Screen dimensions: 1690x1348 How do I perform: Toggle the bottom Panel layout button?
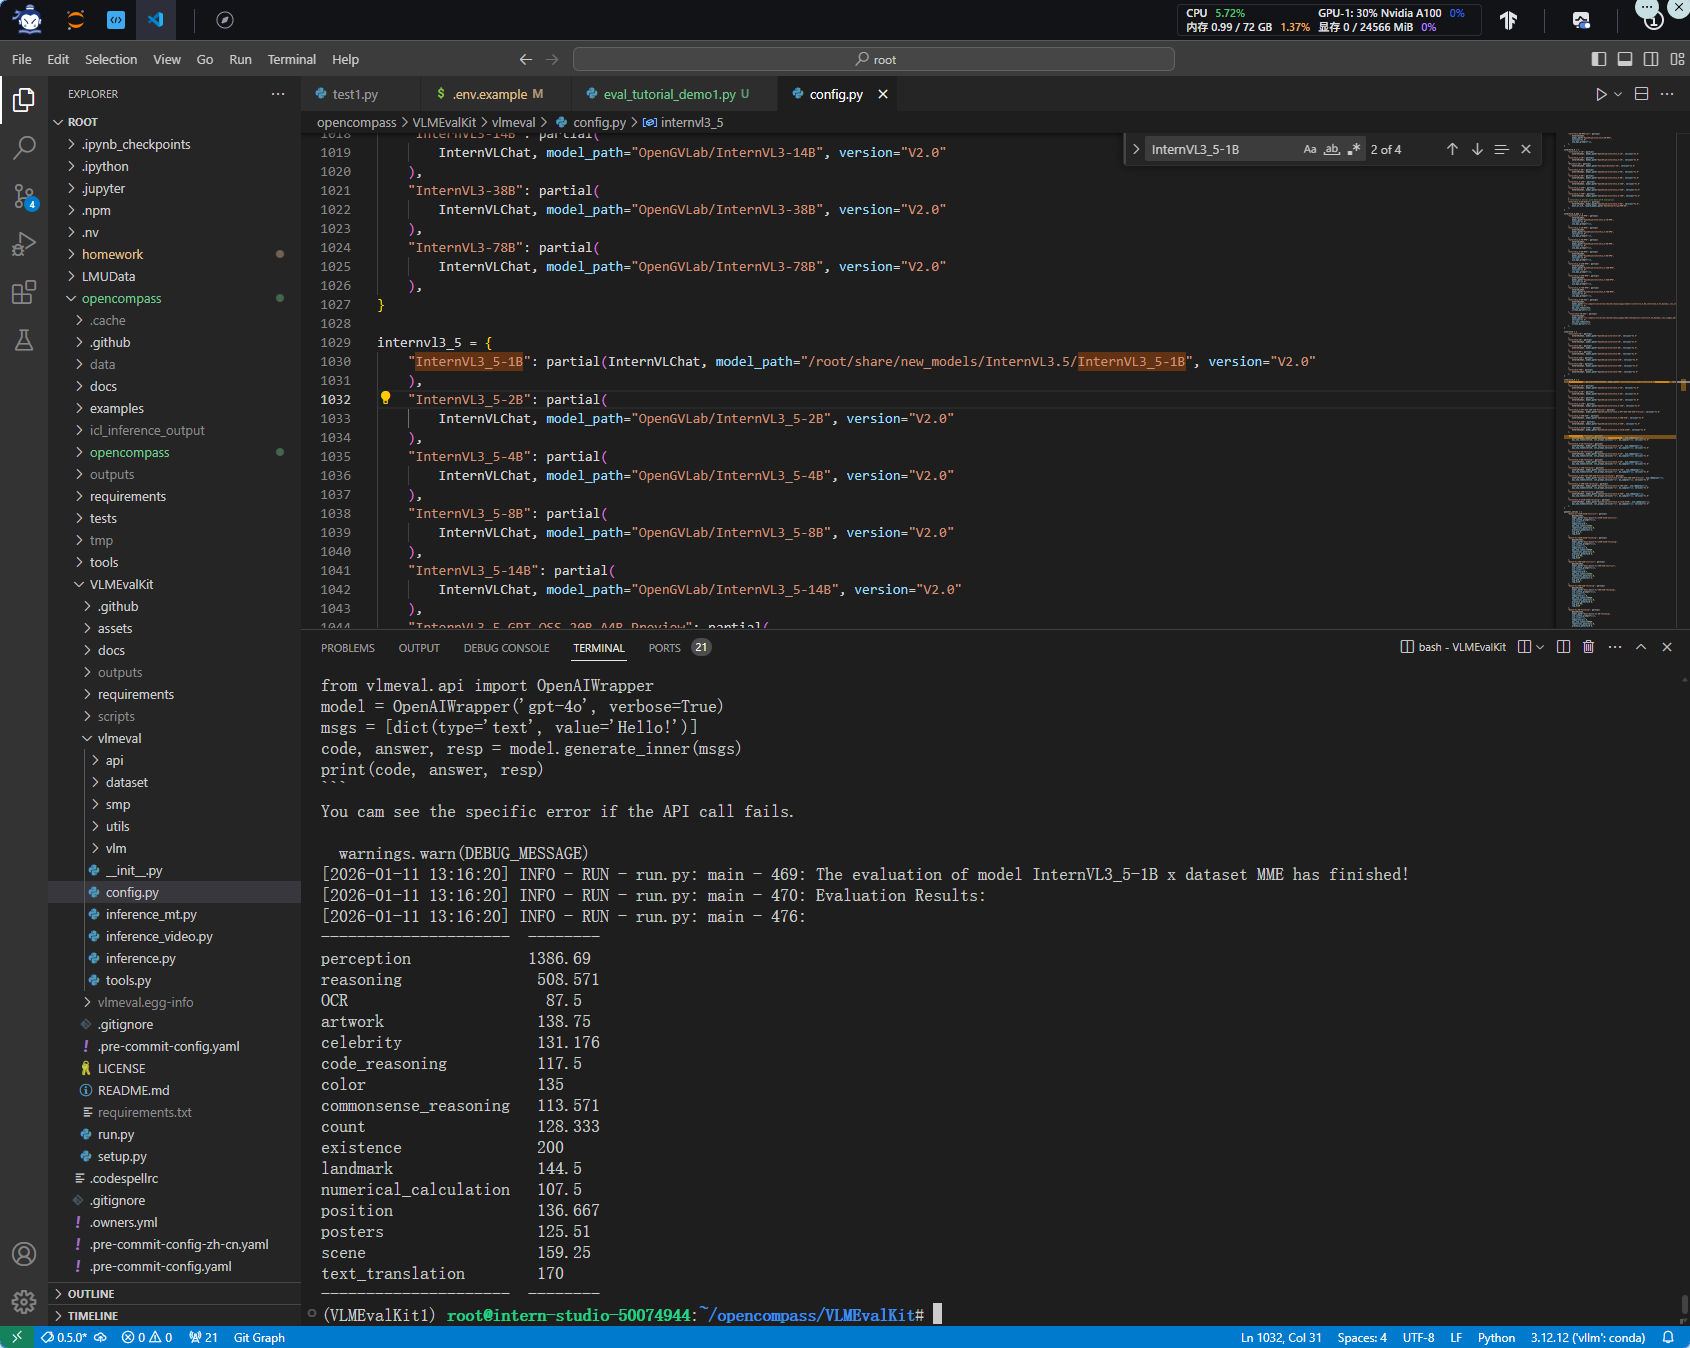click(1625, 60)
